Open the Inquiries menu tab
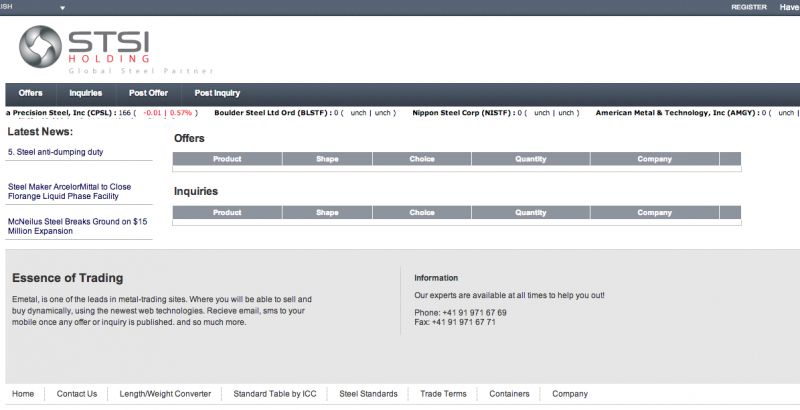This screenshot has width=800, height=410. pos(86,93)
